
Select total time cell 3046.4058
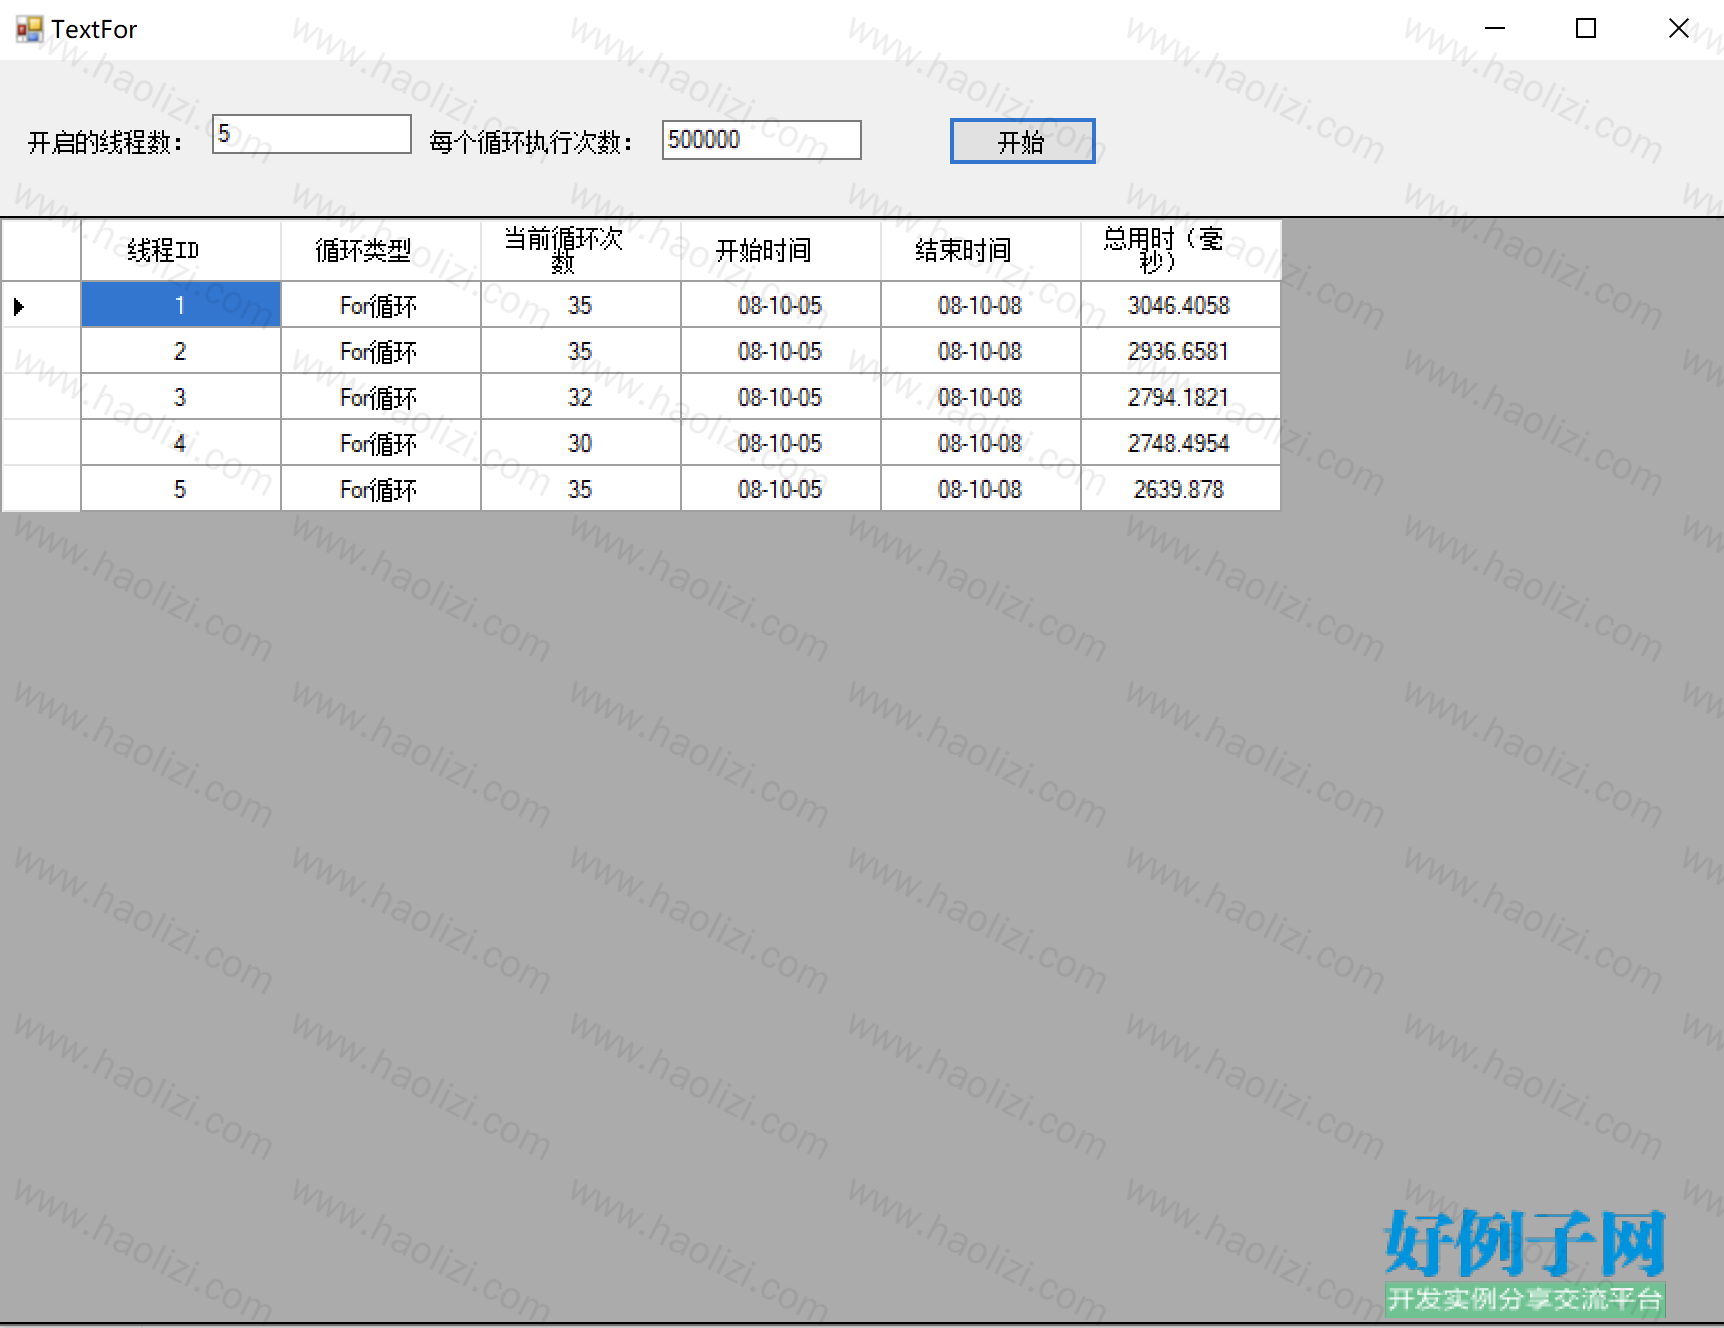pyautogui.click(x=1181, y=305)
